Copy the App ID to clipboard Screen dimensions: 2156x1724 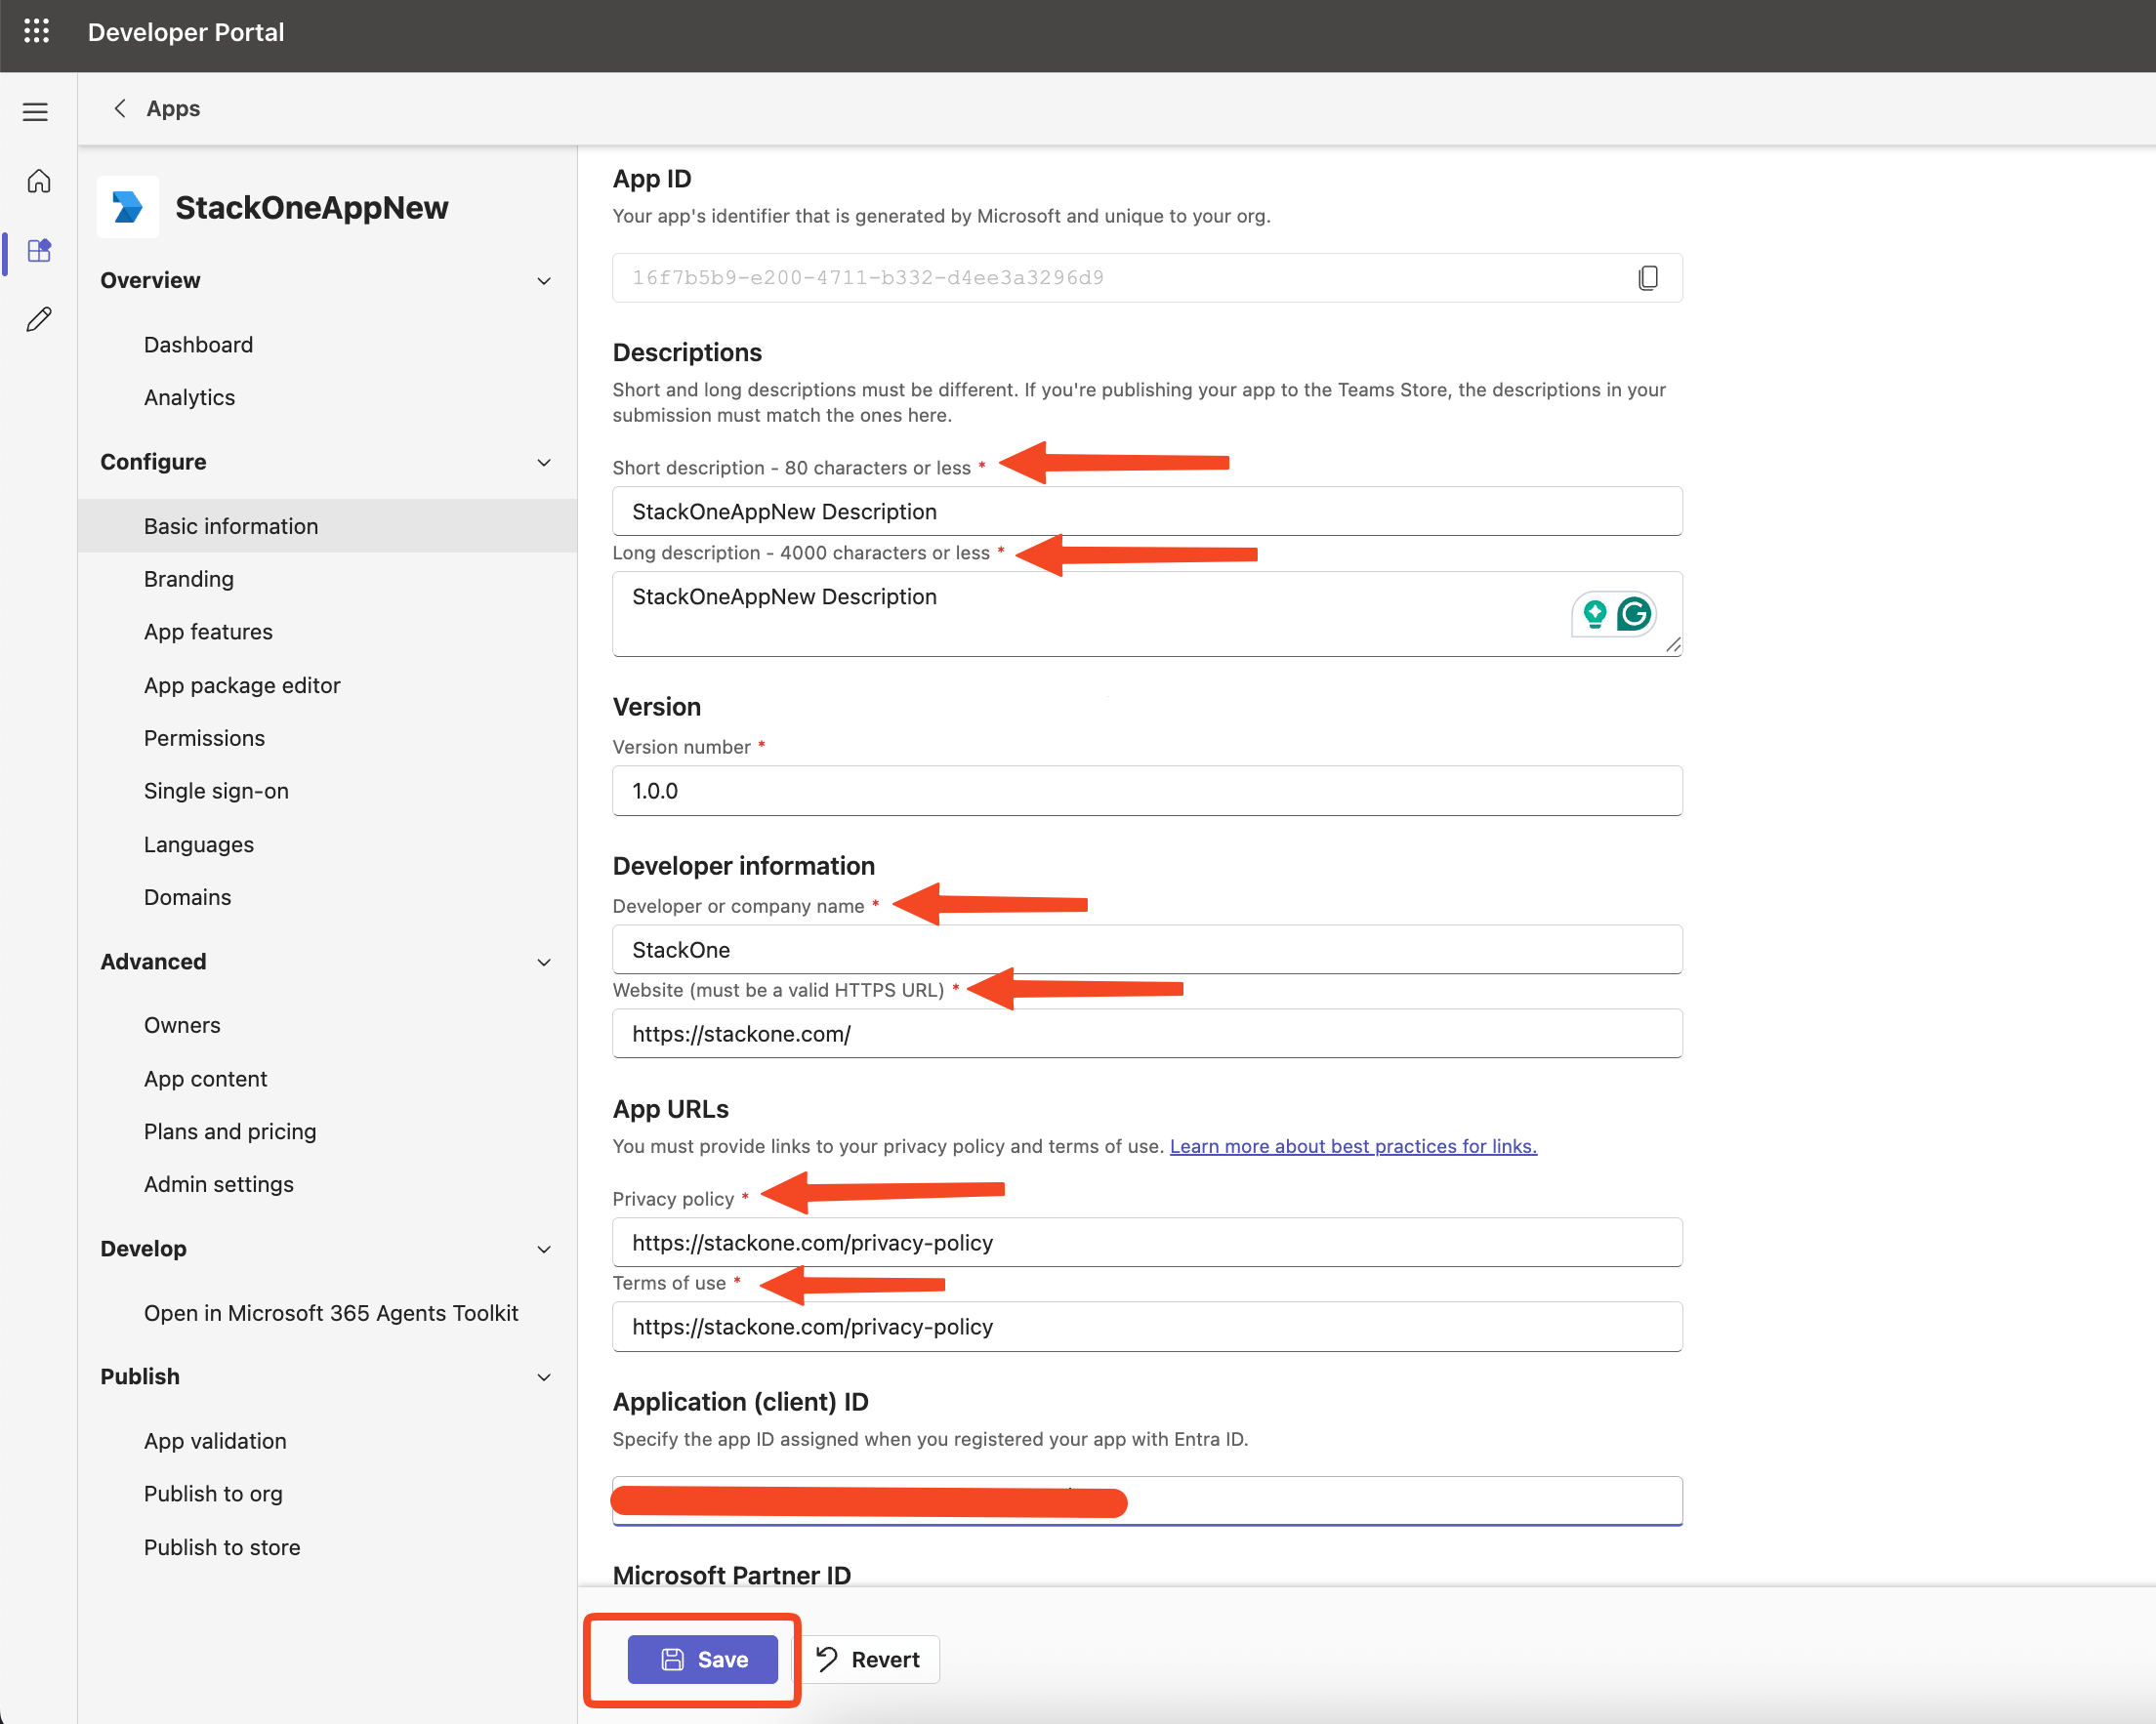point(1648,278)
